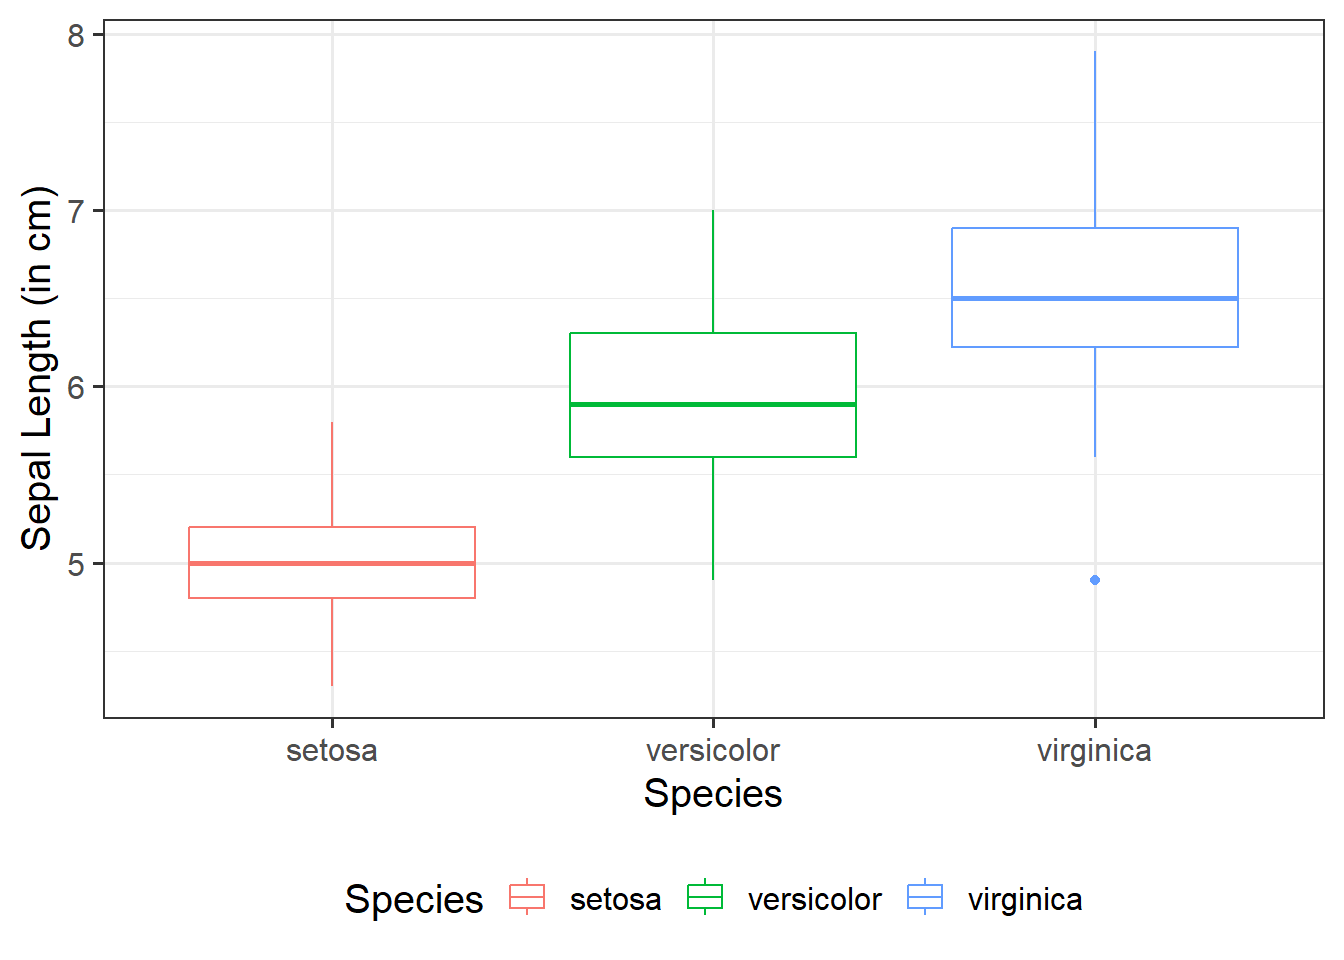Click the versicolor x-axis tick label
This screenshot has width=1344, height=960.
click(x=713, y=750)
